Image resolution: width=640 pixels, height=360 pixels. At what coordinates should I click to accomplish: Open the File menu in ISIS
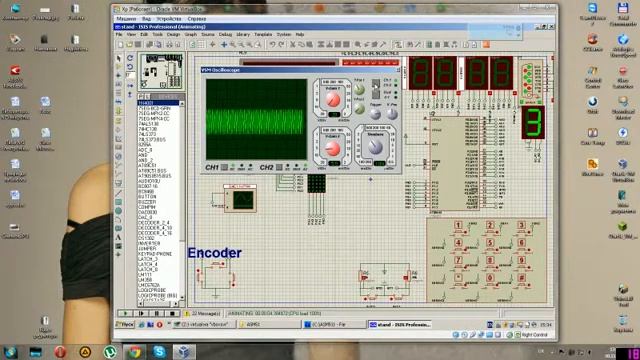(x=119, y=35)
